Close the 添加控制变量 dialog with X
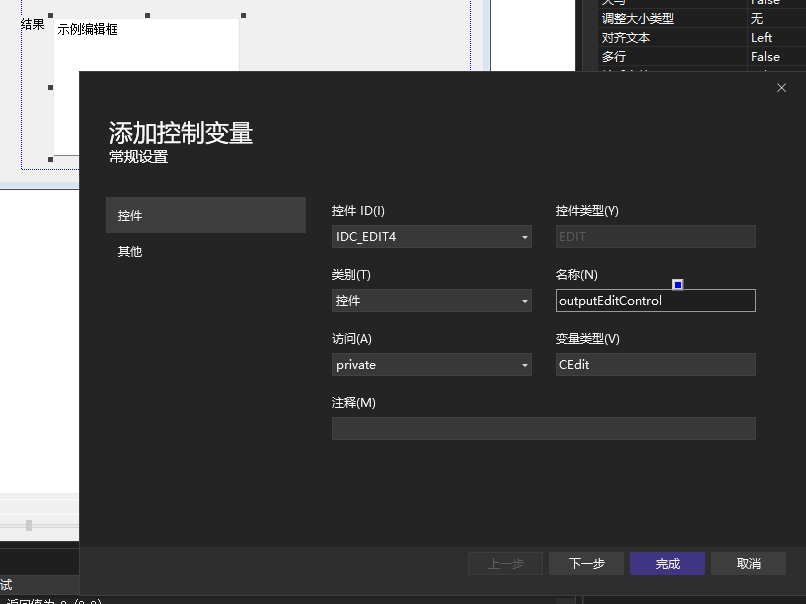Image resolution: width=806 pixels, height=604 pixels. coord(781,88)
